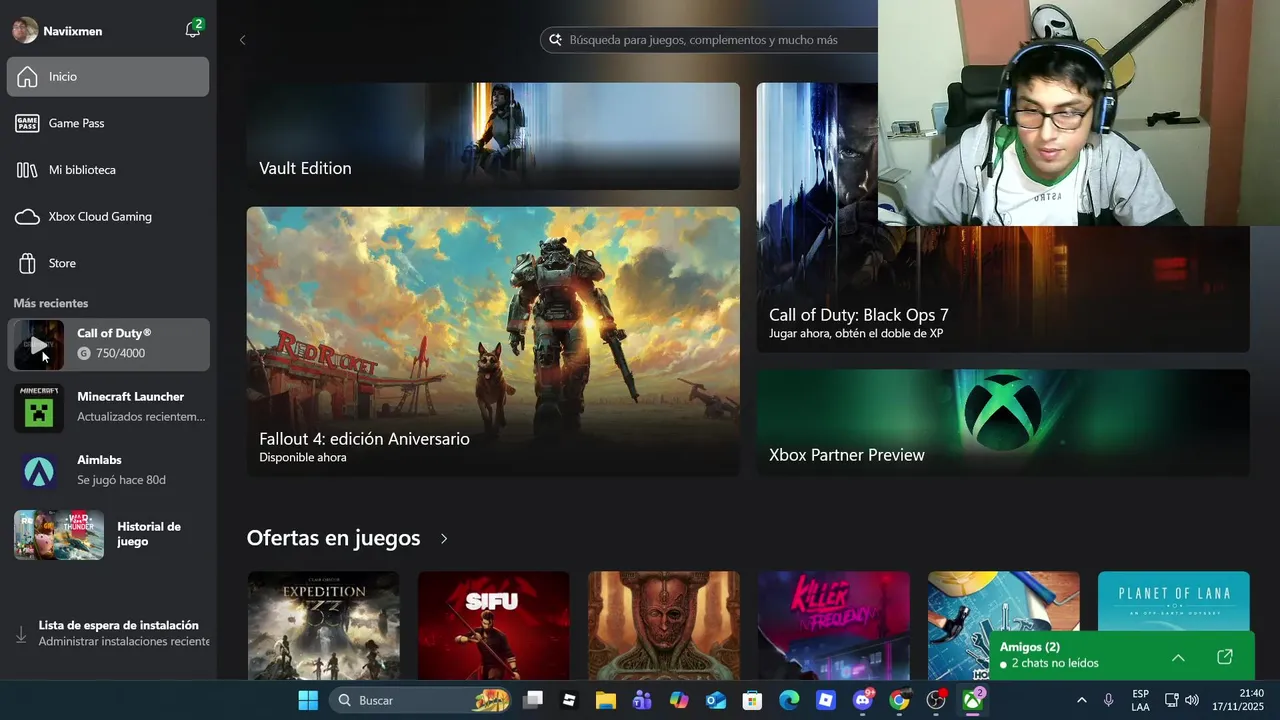Open the game tile with the carved mask
Image resolution: width=1280 pixels, height=720 pixels.
click(664, 626)
